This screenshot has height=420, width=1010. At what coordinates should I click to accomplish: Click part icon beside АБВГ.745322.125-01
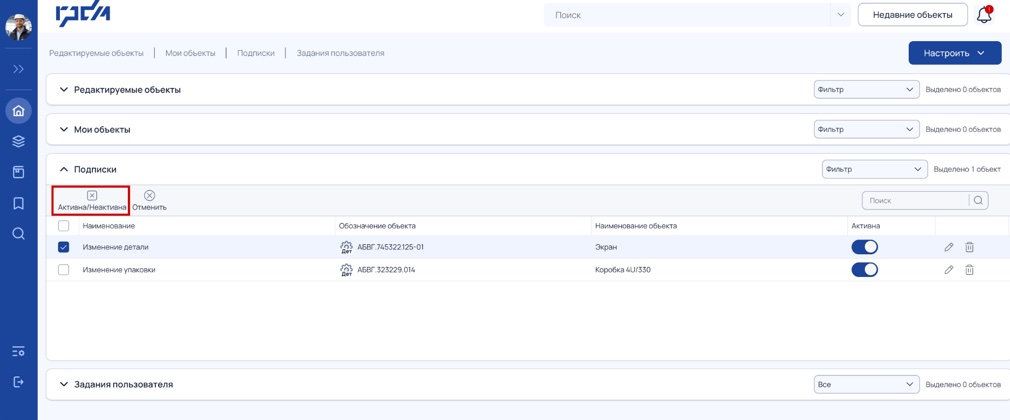click(x=347, y=247)
